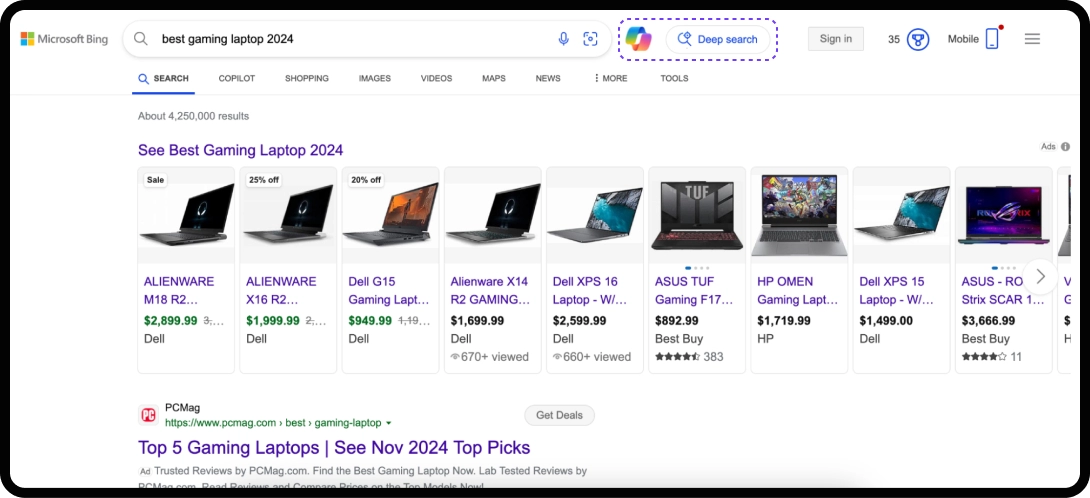
Task: Click the search magnifier icon in search box
Action: click(x=140, y=39)
